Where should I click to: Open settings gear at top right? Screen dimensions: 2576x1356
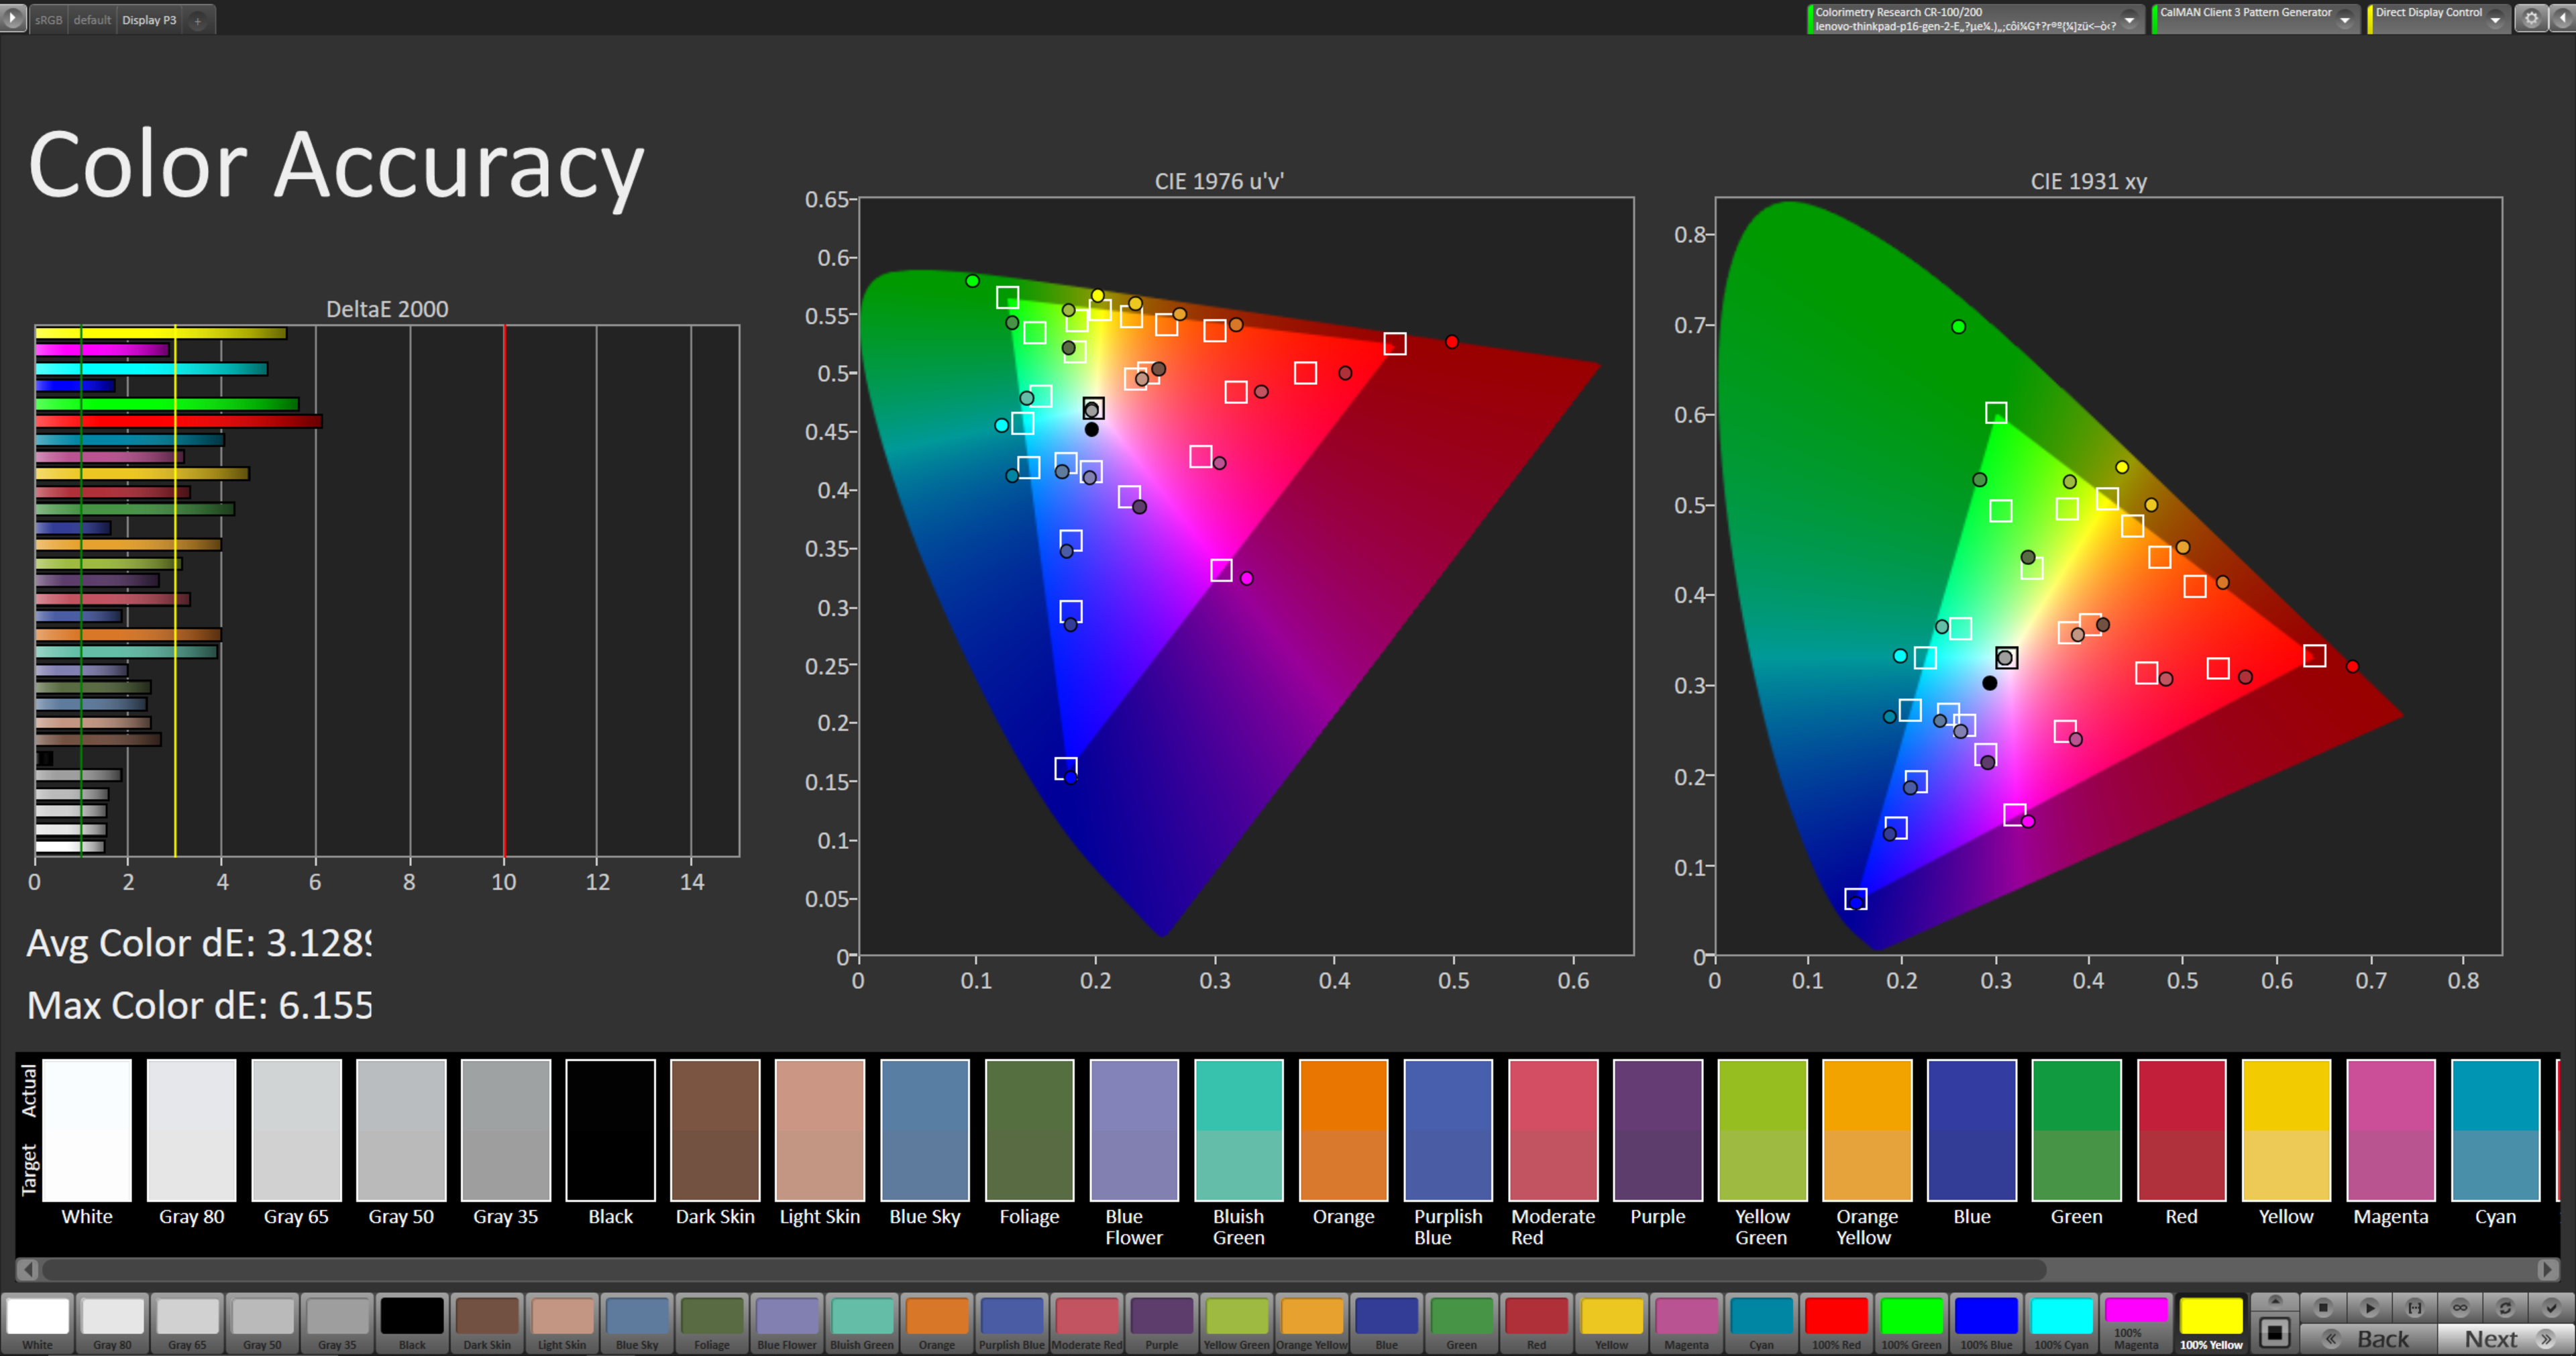coord(2531,18)
